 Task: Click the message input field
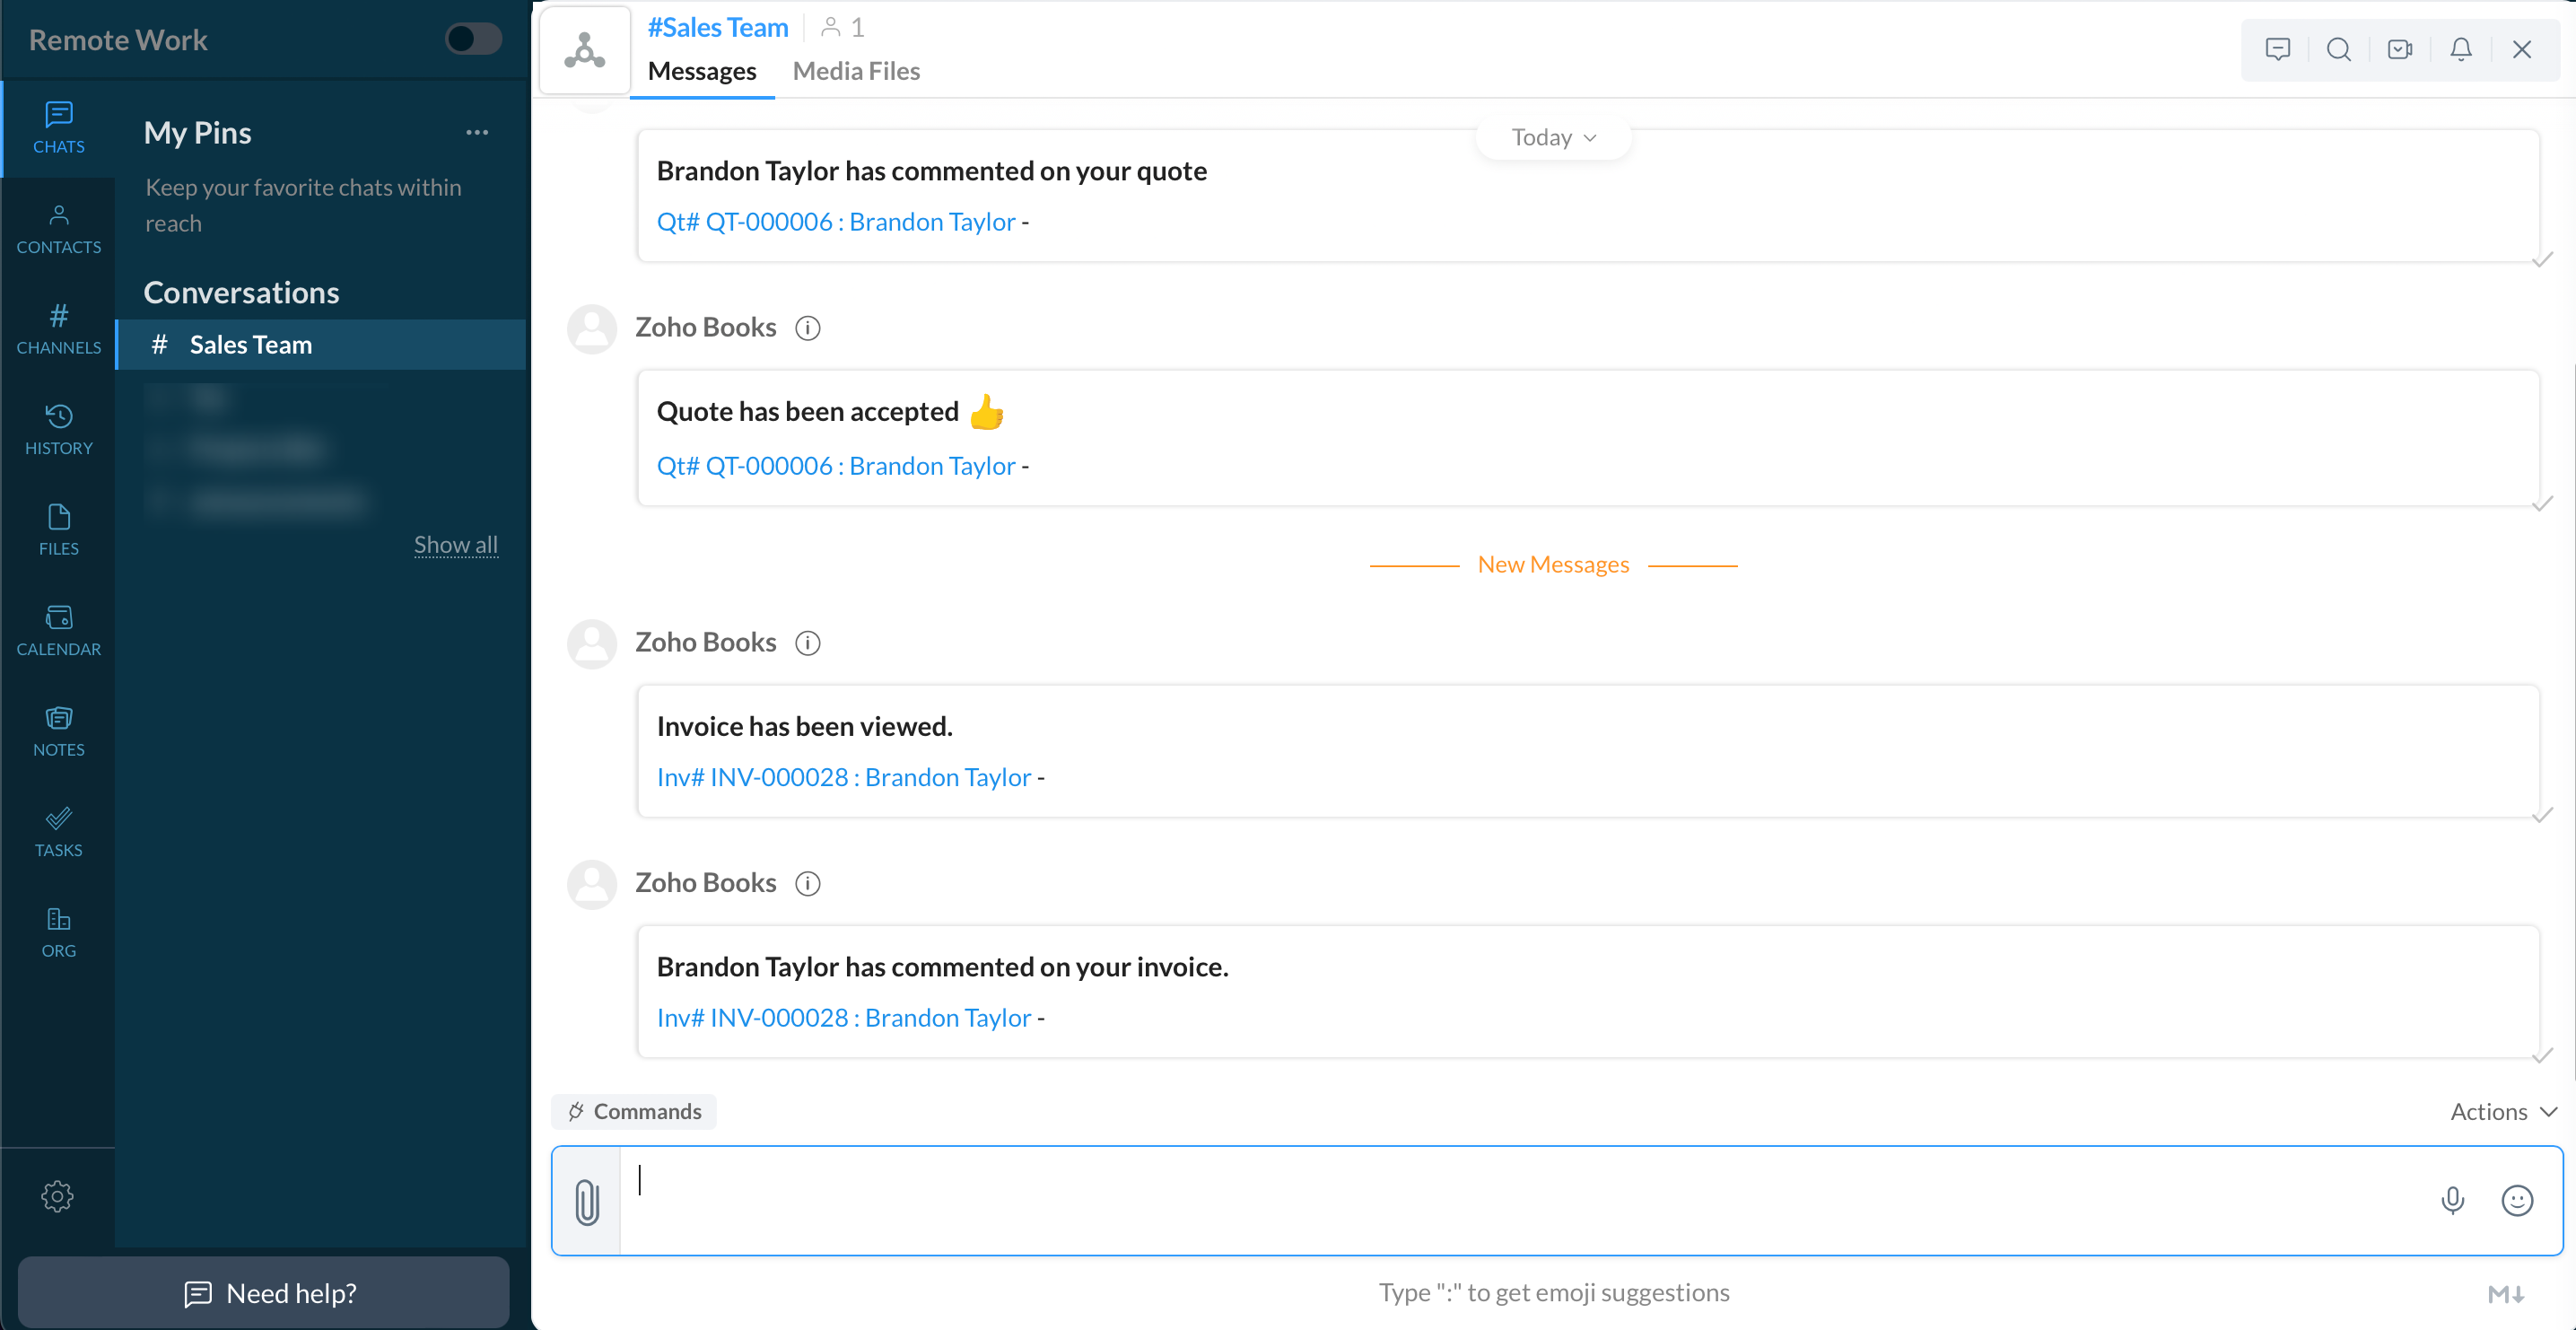[1500, 1200]
